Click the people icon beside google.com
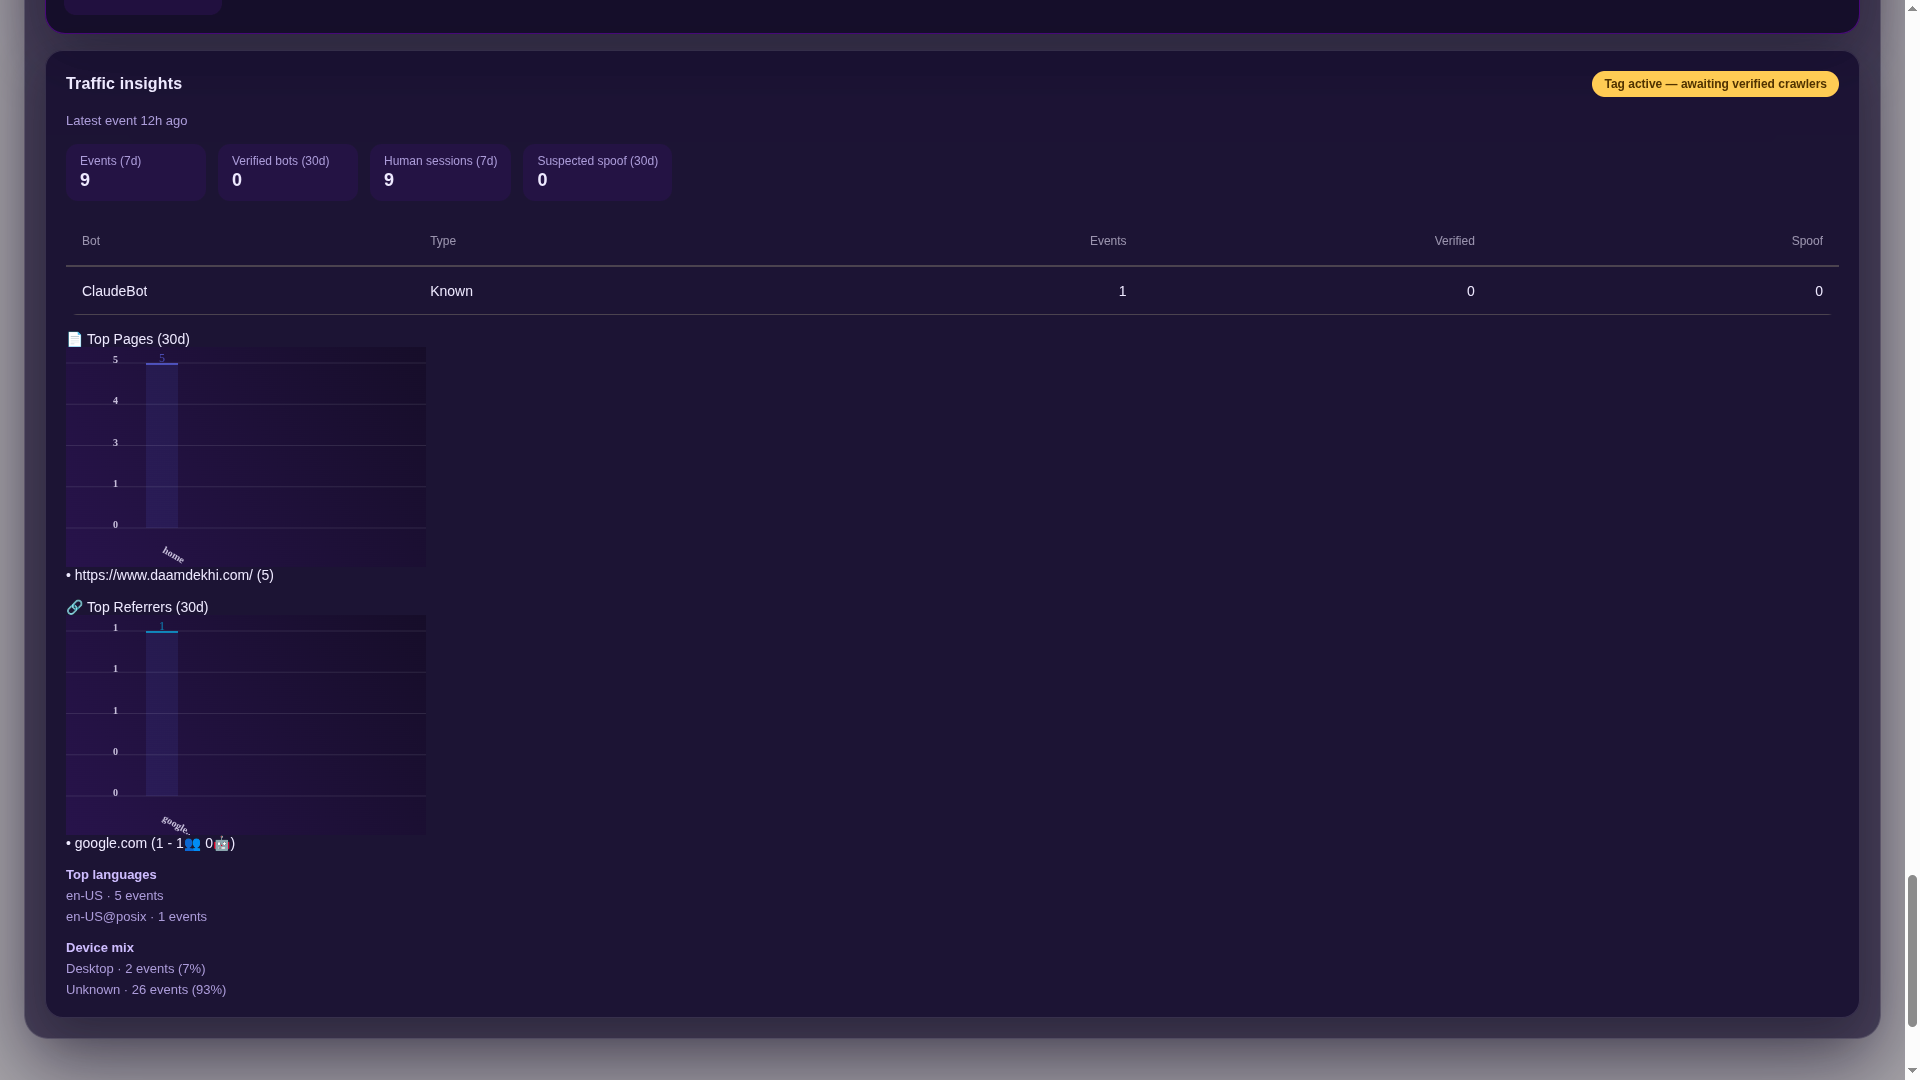This screenshot has width=1920, height=1080. 192,844
